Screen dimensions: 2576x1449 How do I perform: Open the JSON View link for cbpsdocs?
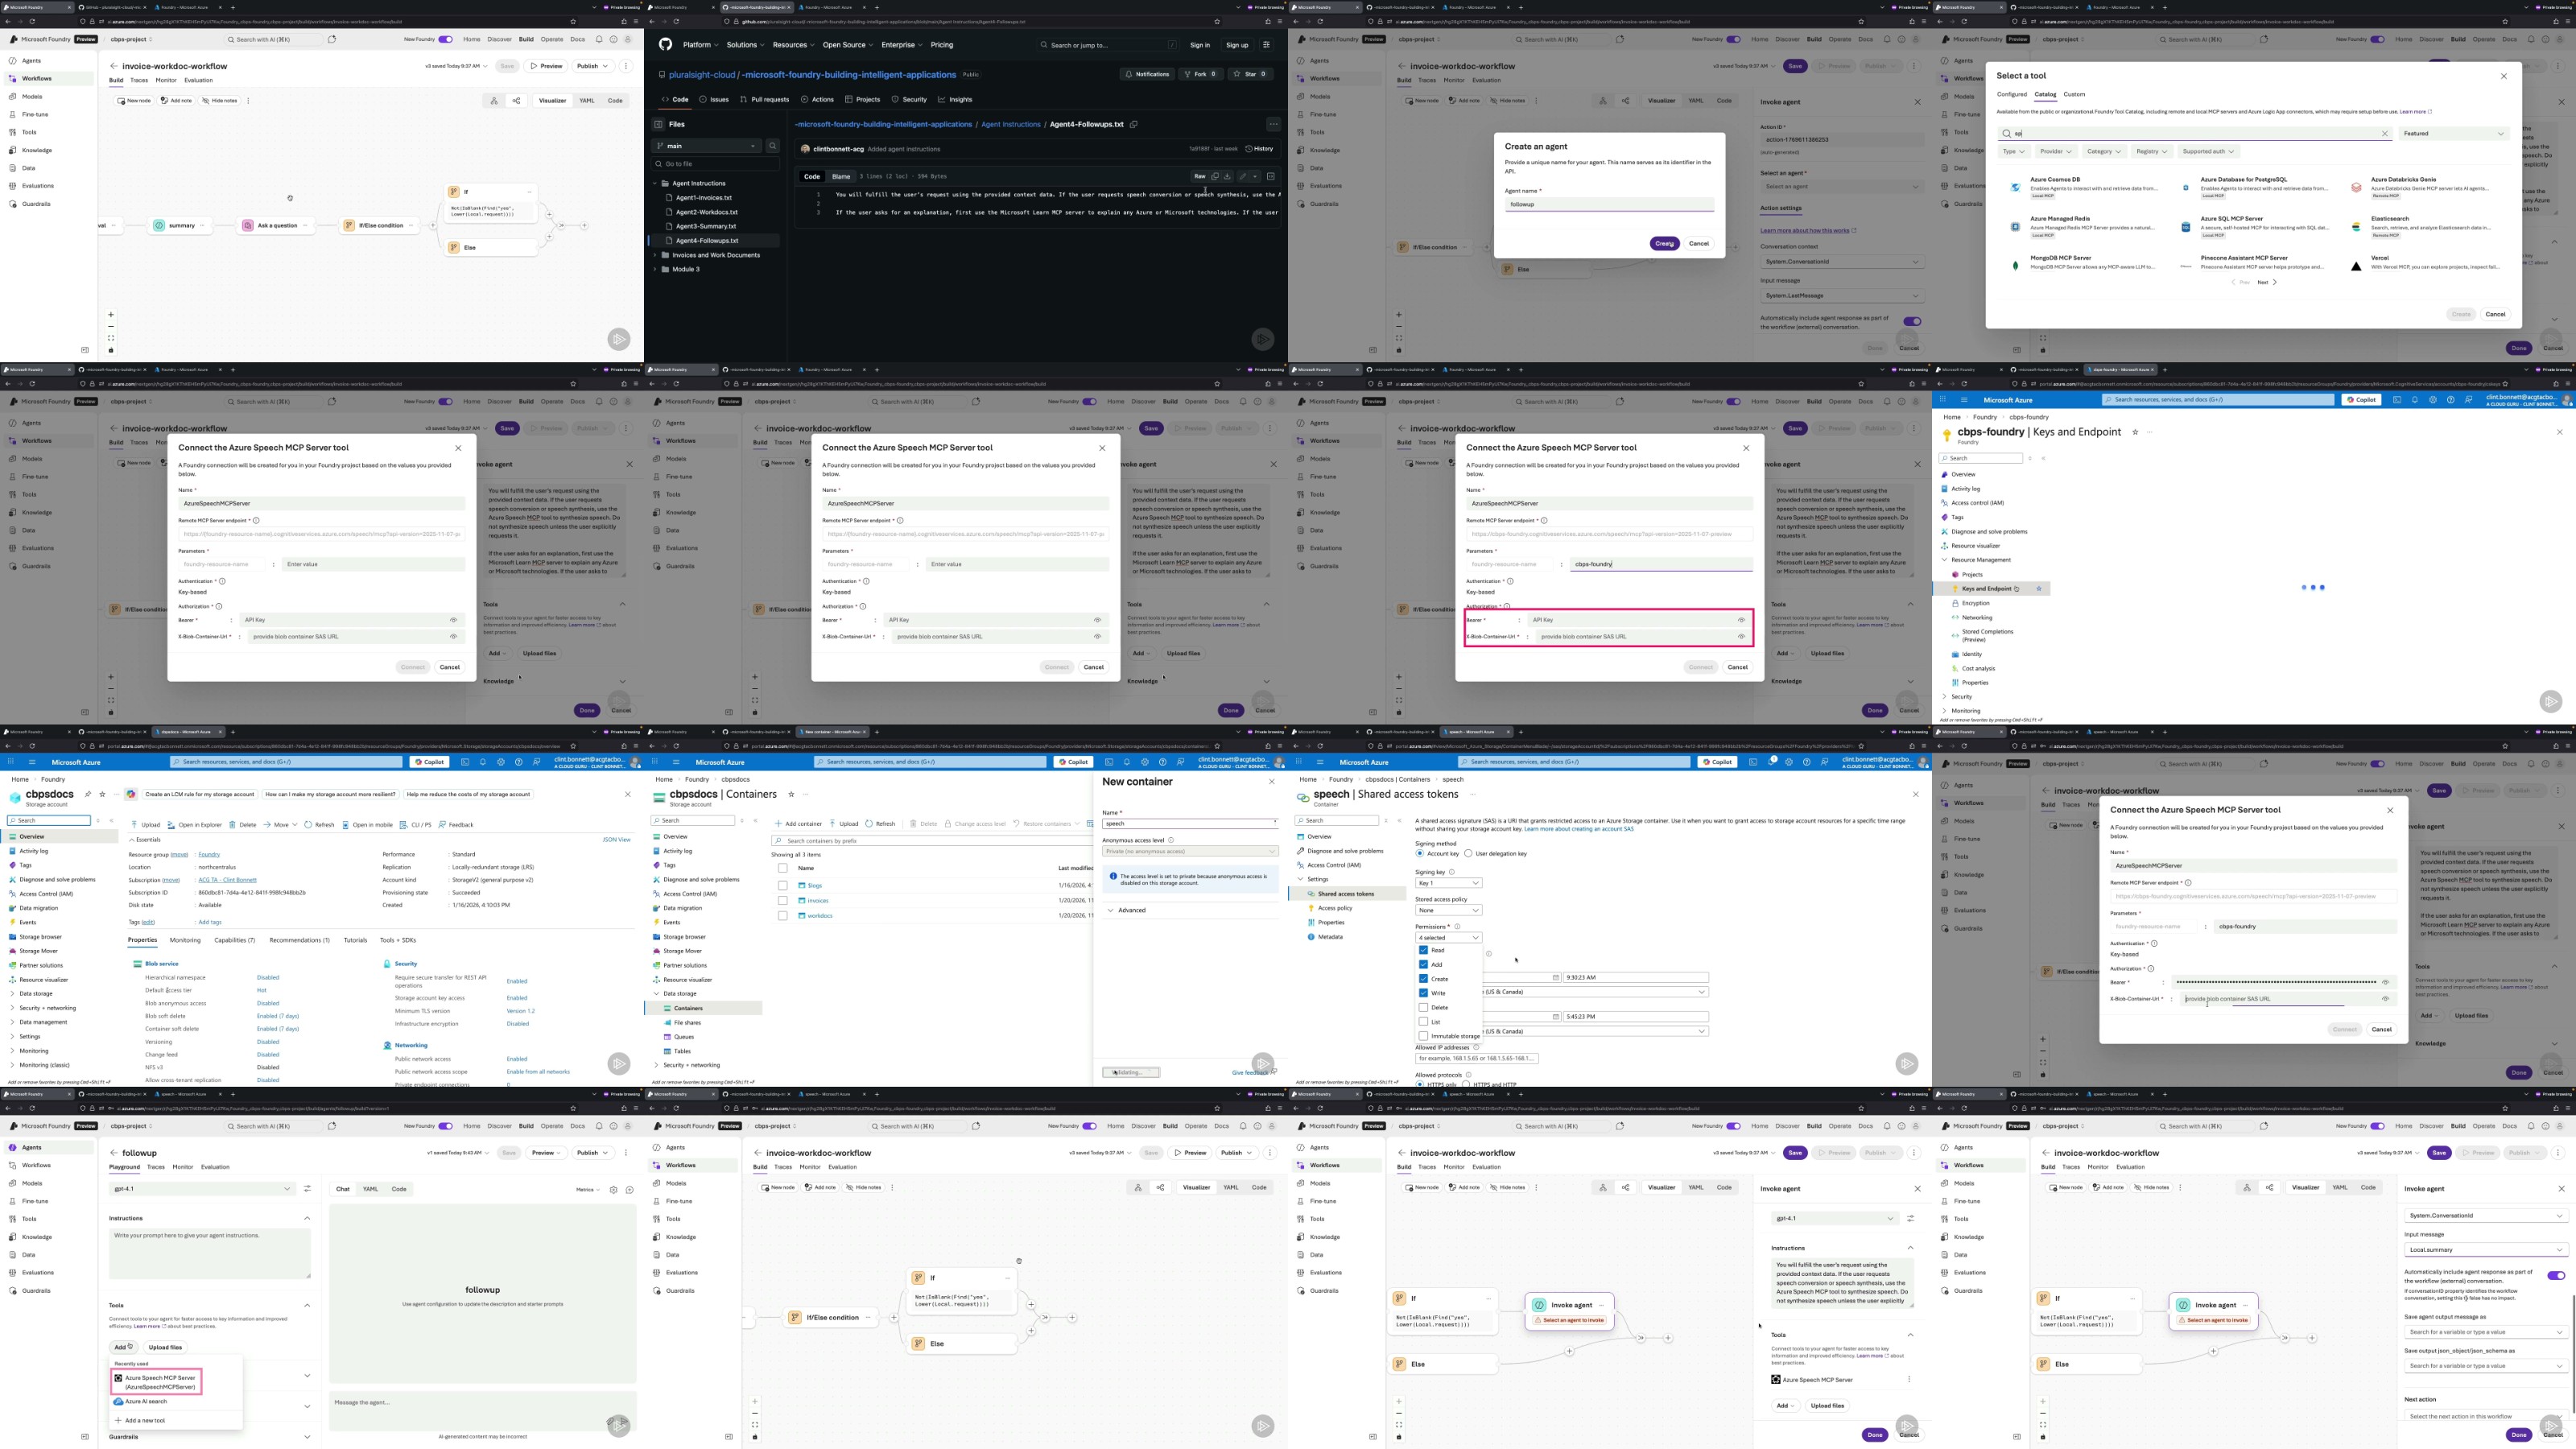coord(617,840)
